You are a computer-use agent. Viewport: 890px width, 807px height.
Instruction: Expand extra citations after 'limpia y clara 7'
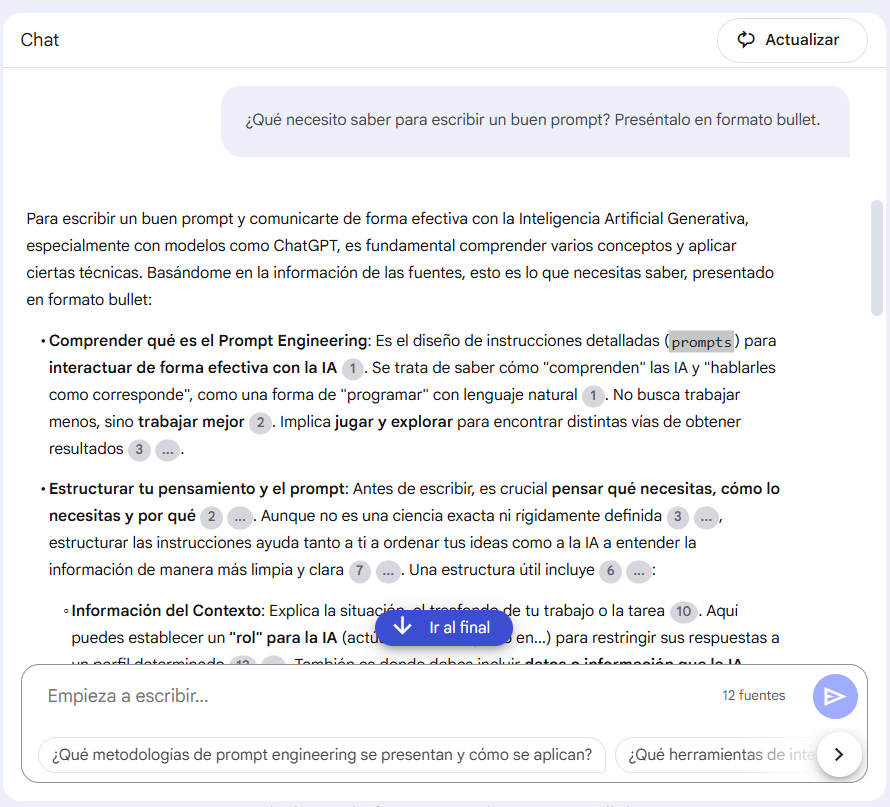tap(388, 571)
